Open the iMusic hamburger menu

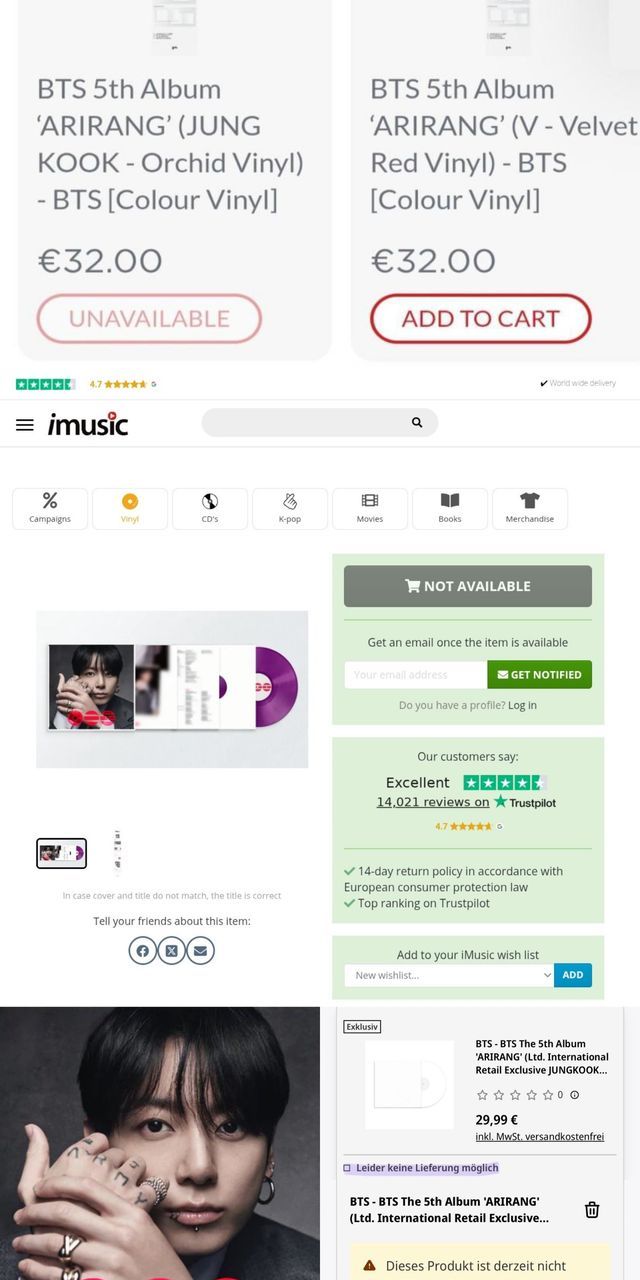click(25, 424)
